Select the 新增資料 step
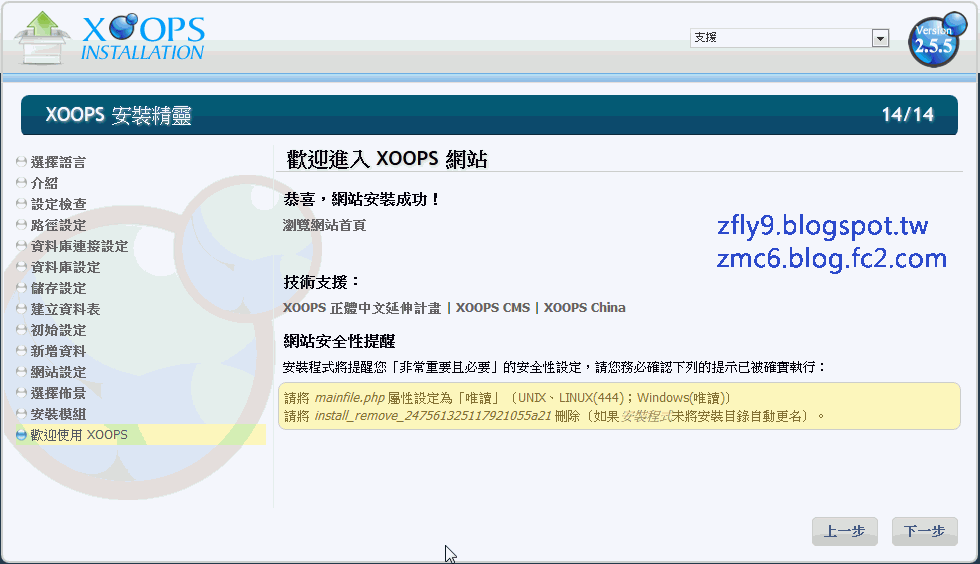 pos(59,351)
